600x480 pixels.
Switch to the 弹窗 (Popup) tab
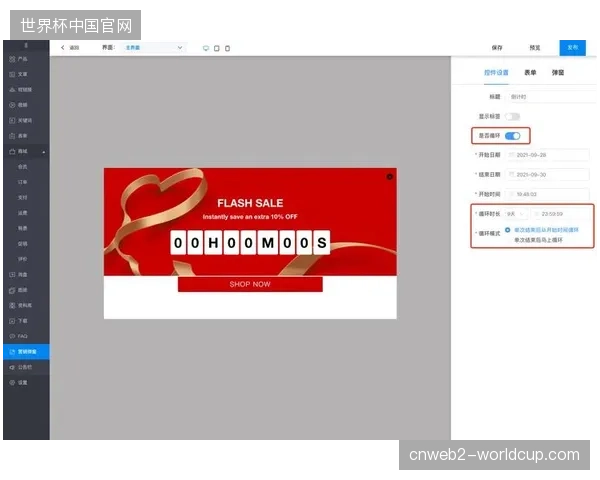tap(558, 72)
